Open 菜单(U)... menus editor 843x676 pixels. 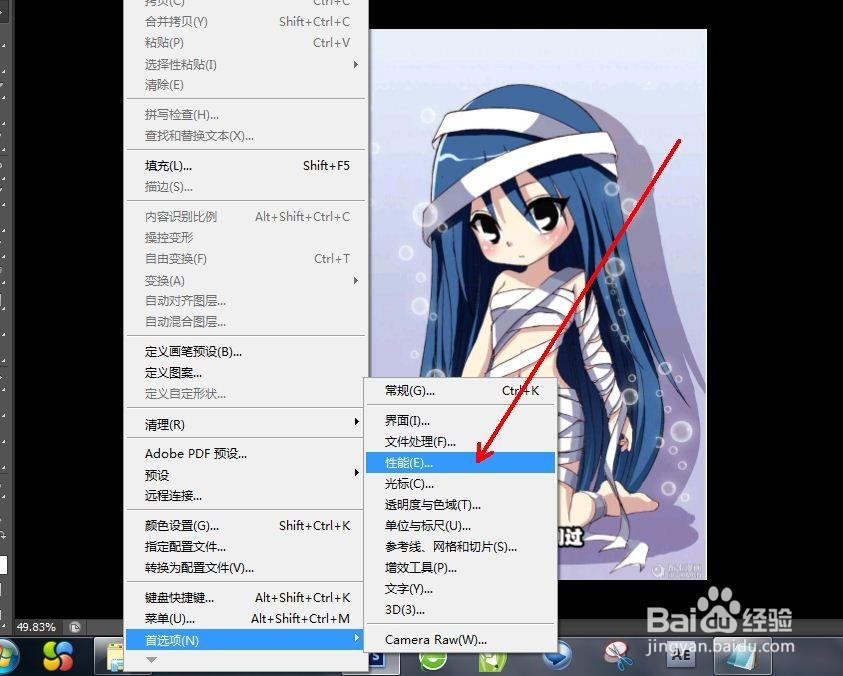[x=245, y=618]
